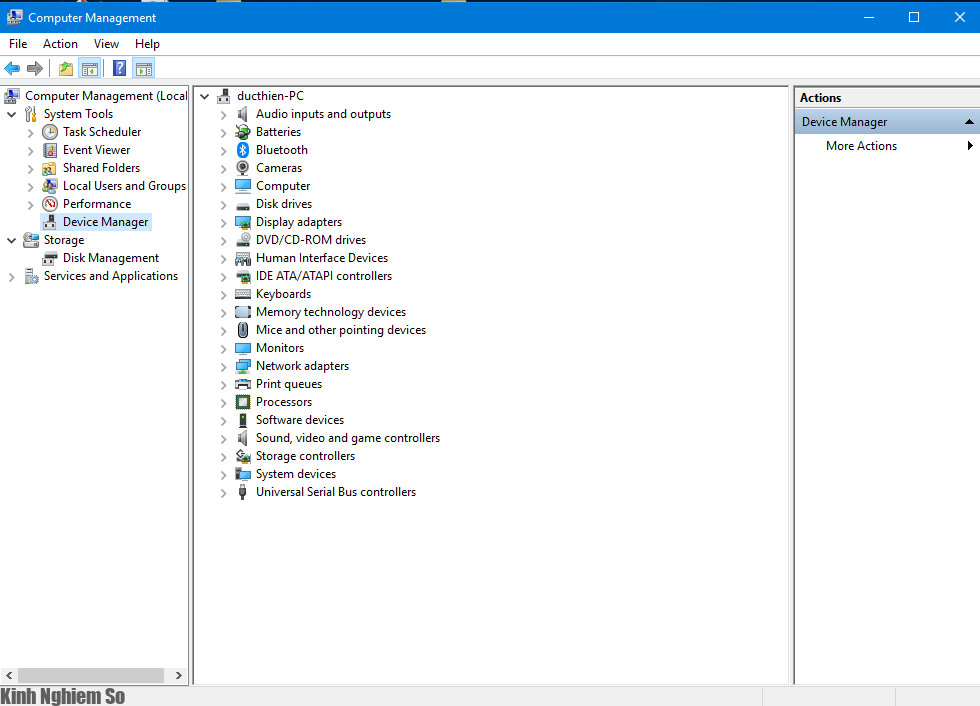This screenshot has height=706, width=980.
Task: Click the Storage controllers icon
Action: point(243,456)
